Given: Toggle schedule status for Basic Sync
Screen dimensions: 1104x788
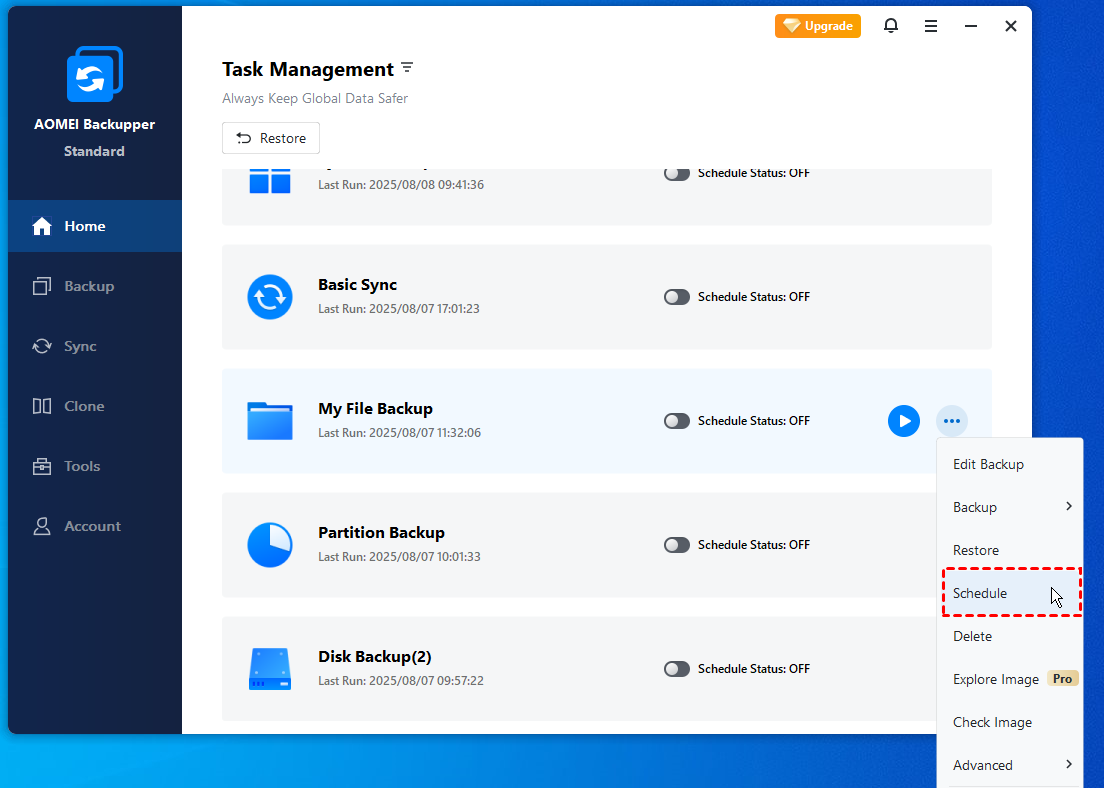Looking at the screenshot, I should [x=677, y=297].
